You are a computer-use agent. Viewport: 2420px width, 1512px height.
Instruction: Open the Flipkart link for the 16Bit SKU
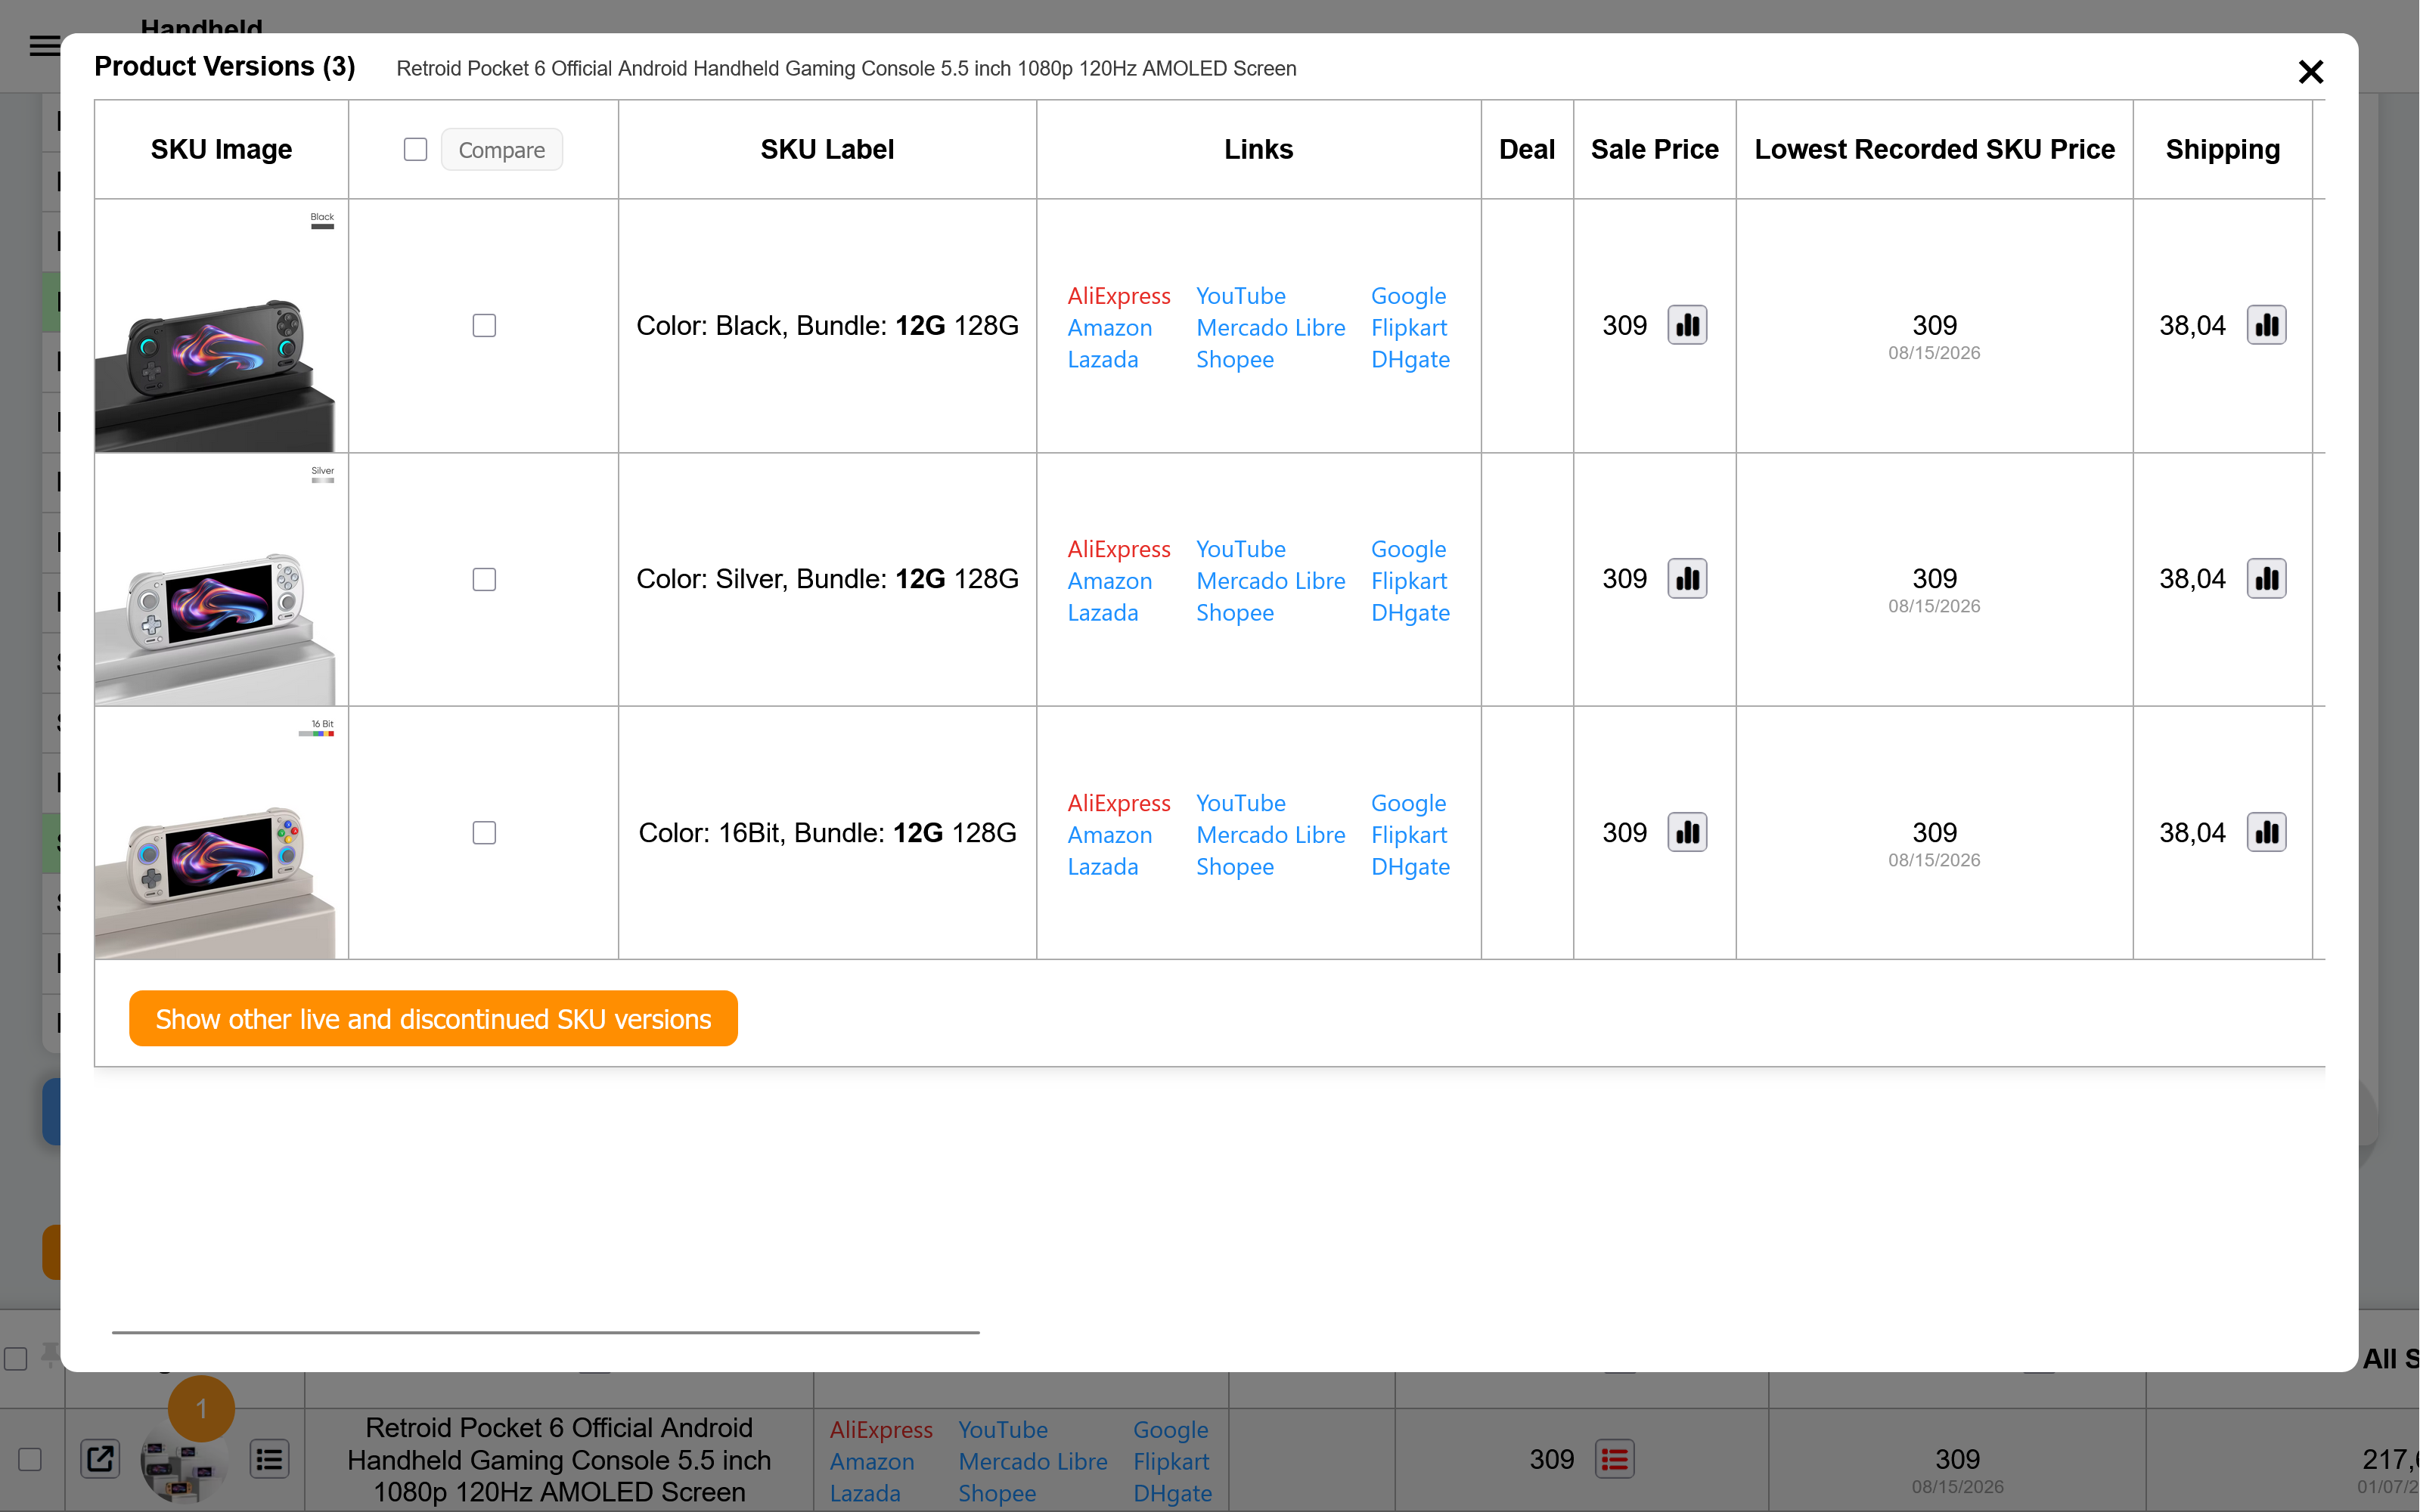coord(1408,835)
